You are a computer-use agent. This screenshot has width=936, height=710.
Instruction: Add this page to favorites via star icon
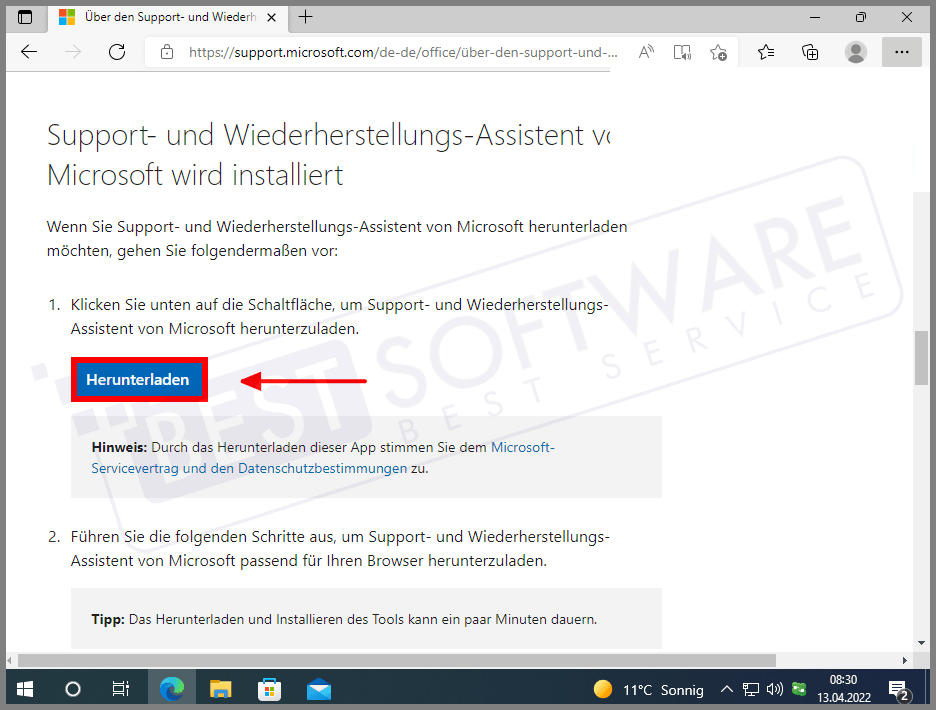tap(718, 52)
